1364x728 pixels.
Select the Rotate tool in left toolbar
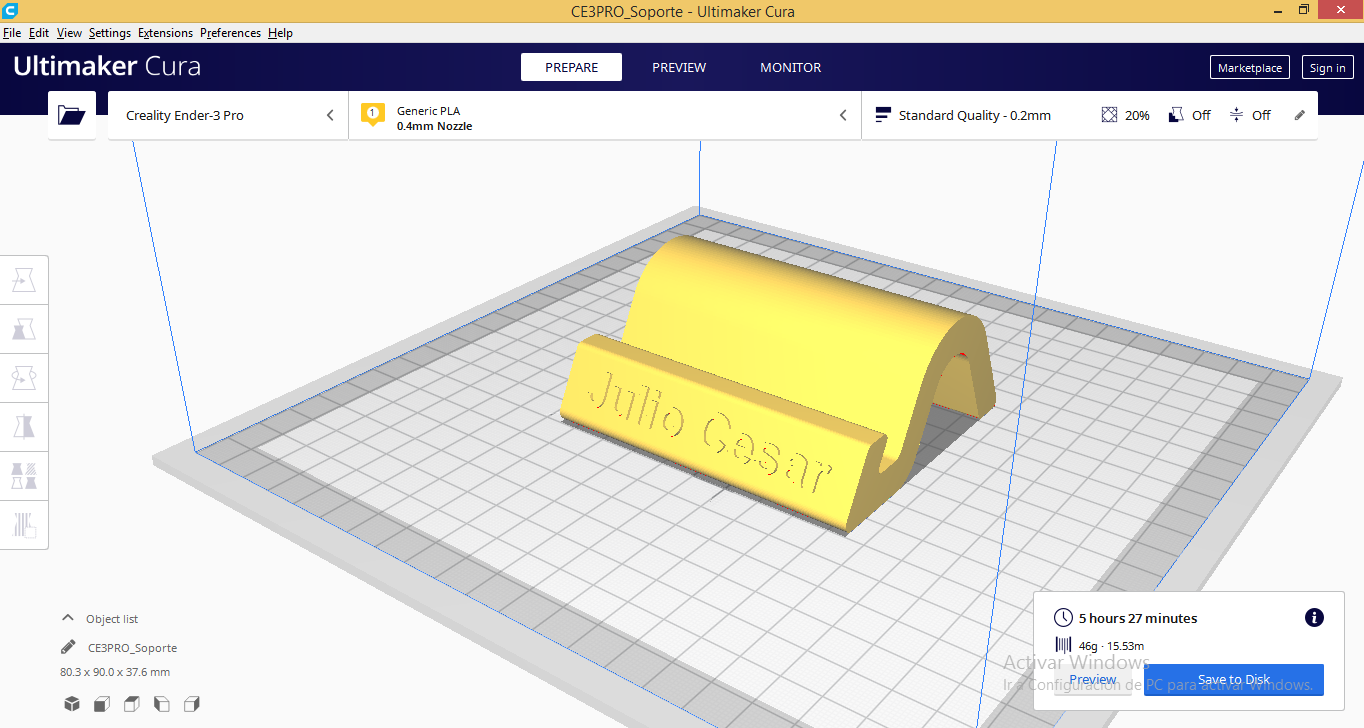(24, 378)
